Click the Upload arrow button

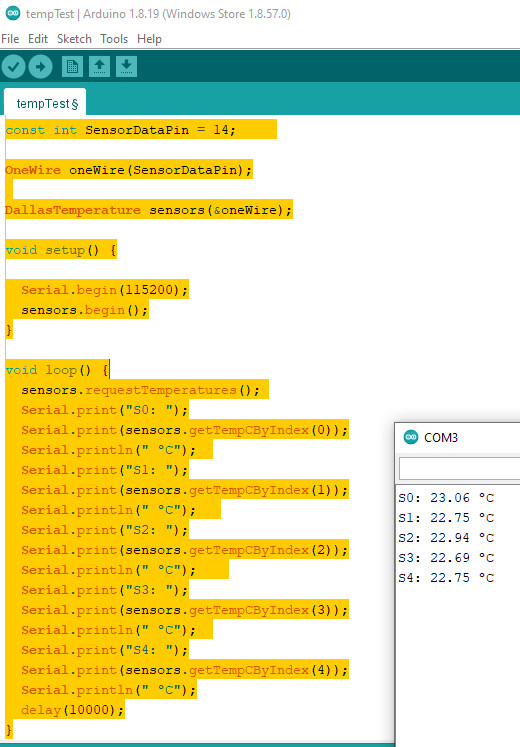pos(40,66)
